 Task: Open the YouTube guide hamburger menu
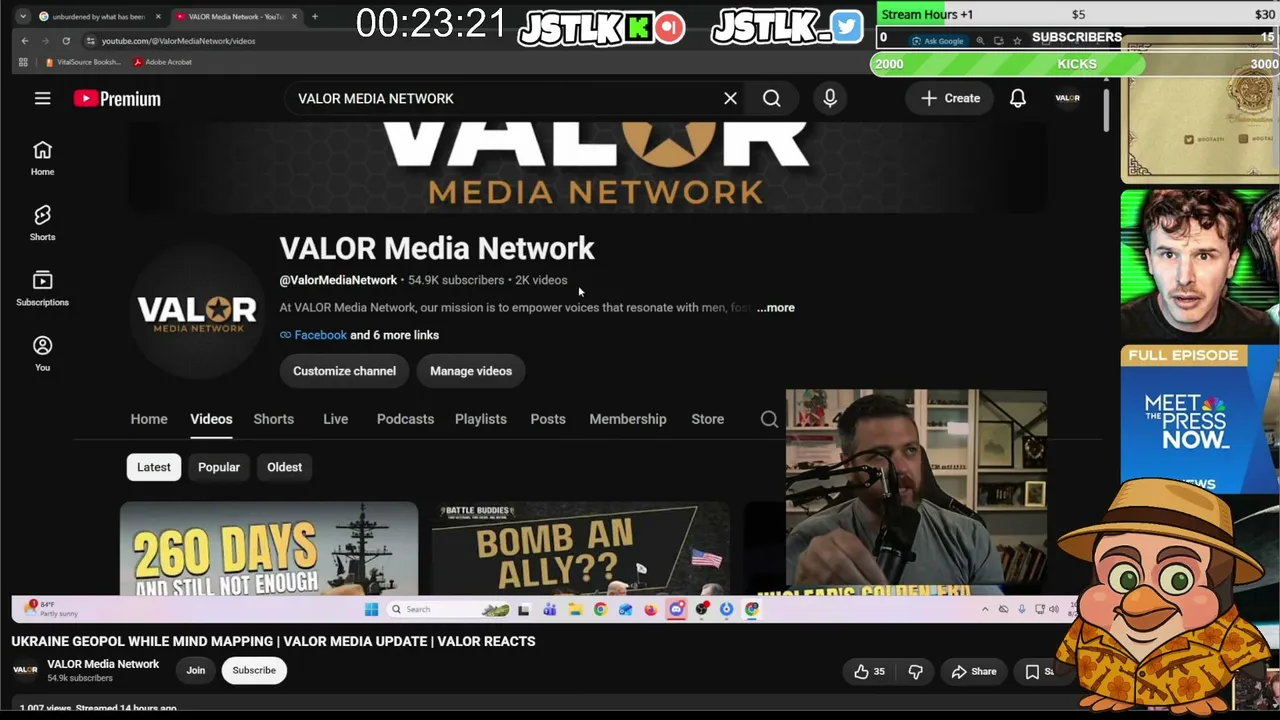click(x=42, y=98)
